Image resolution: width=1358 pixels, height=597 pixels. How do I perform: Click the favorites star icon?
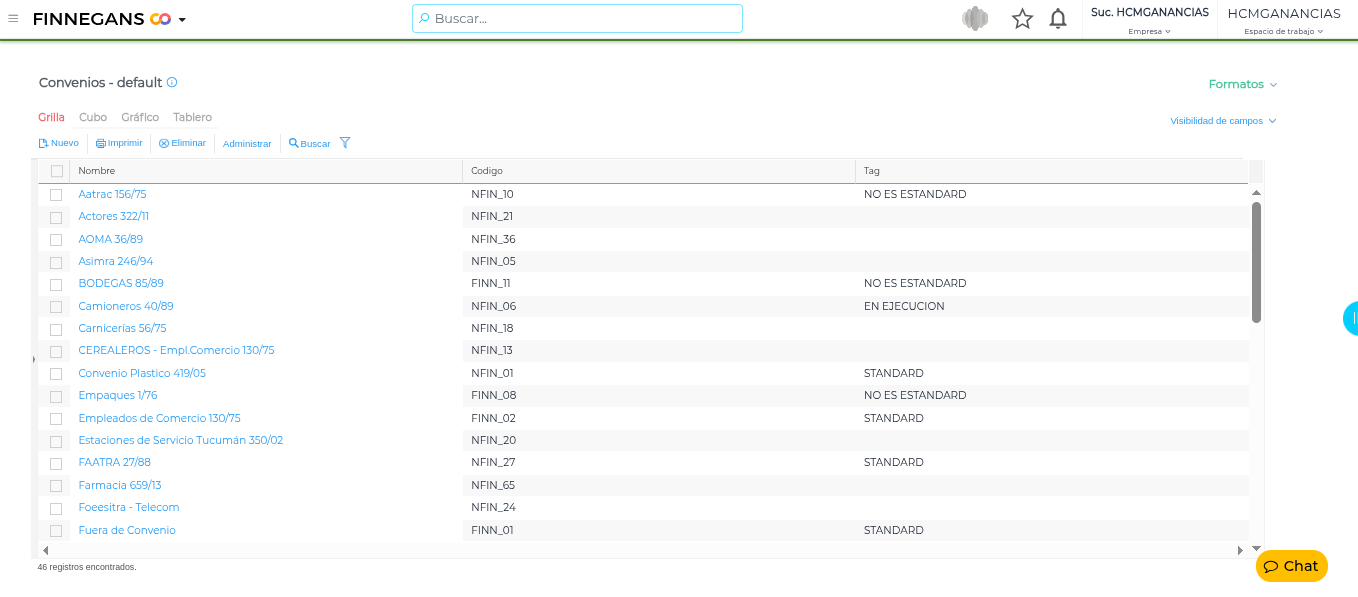coord(1022,19)
